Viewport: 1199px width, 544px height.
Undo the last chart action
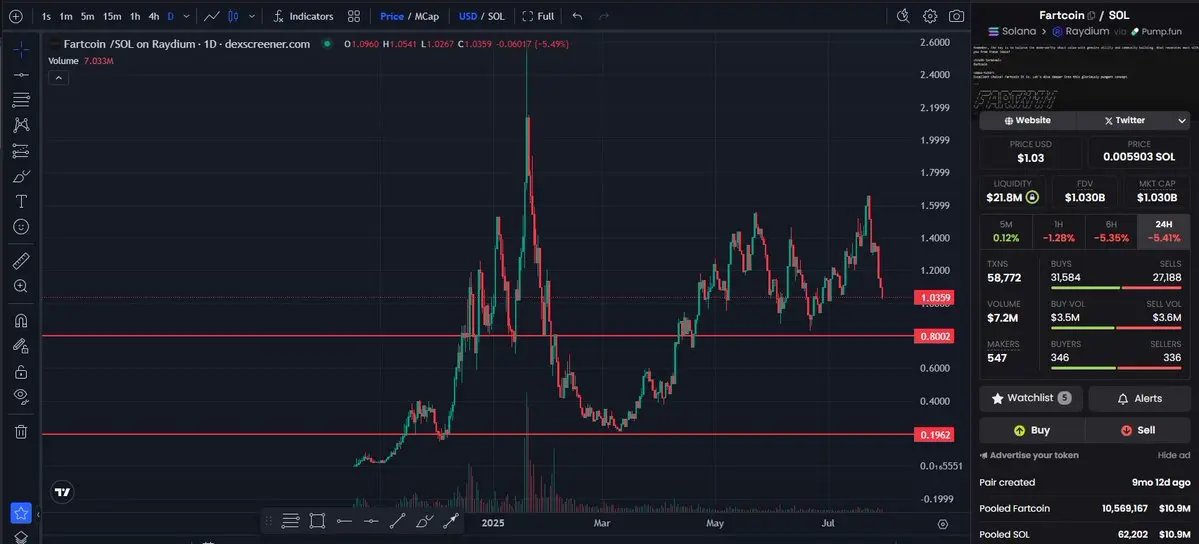point(577,16)
